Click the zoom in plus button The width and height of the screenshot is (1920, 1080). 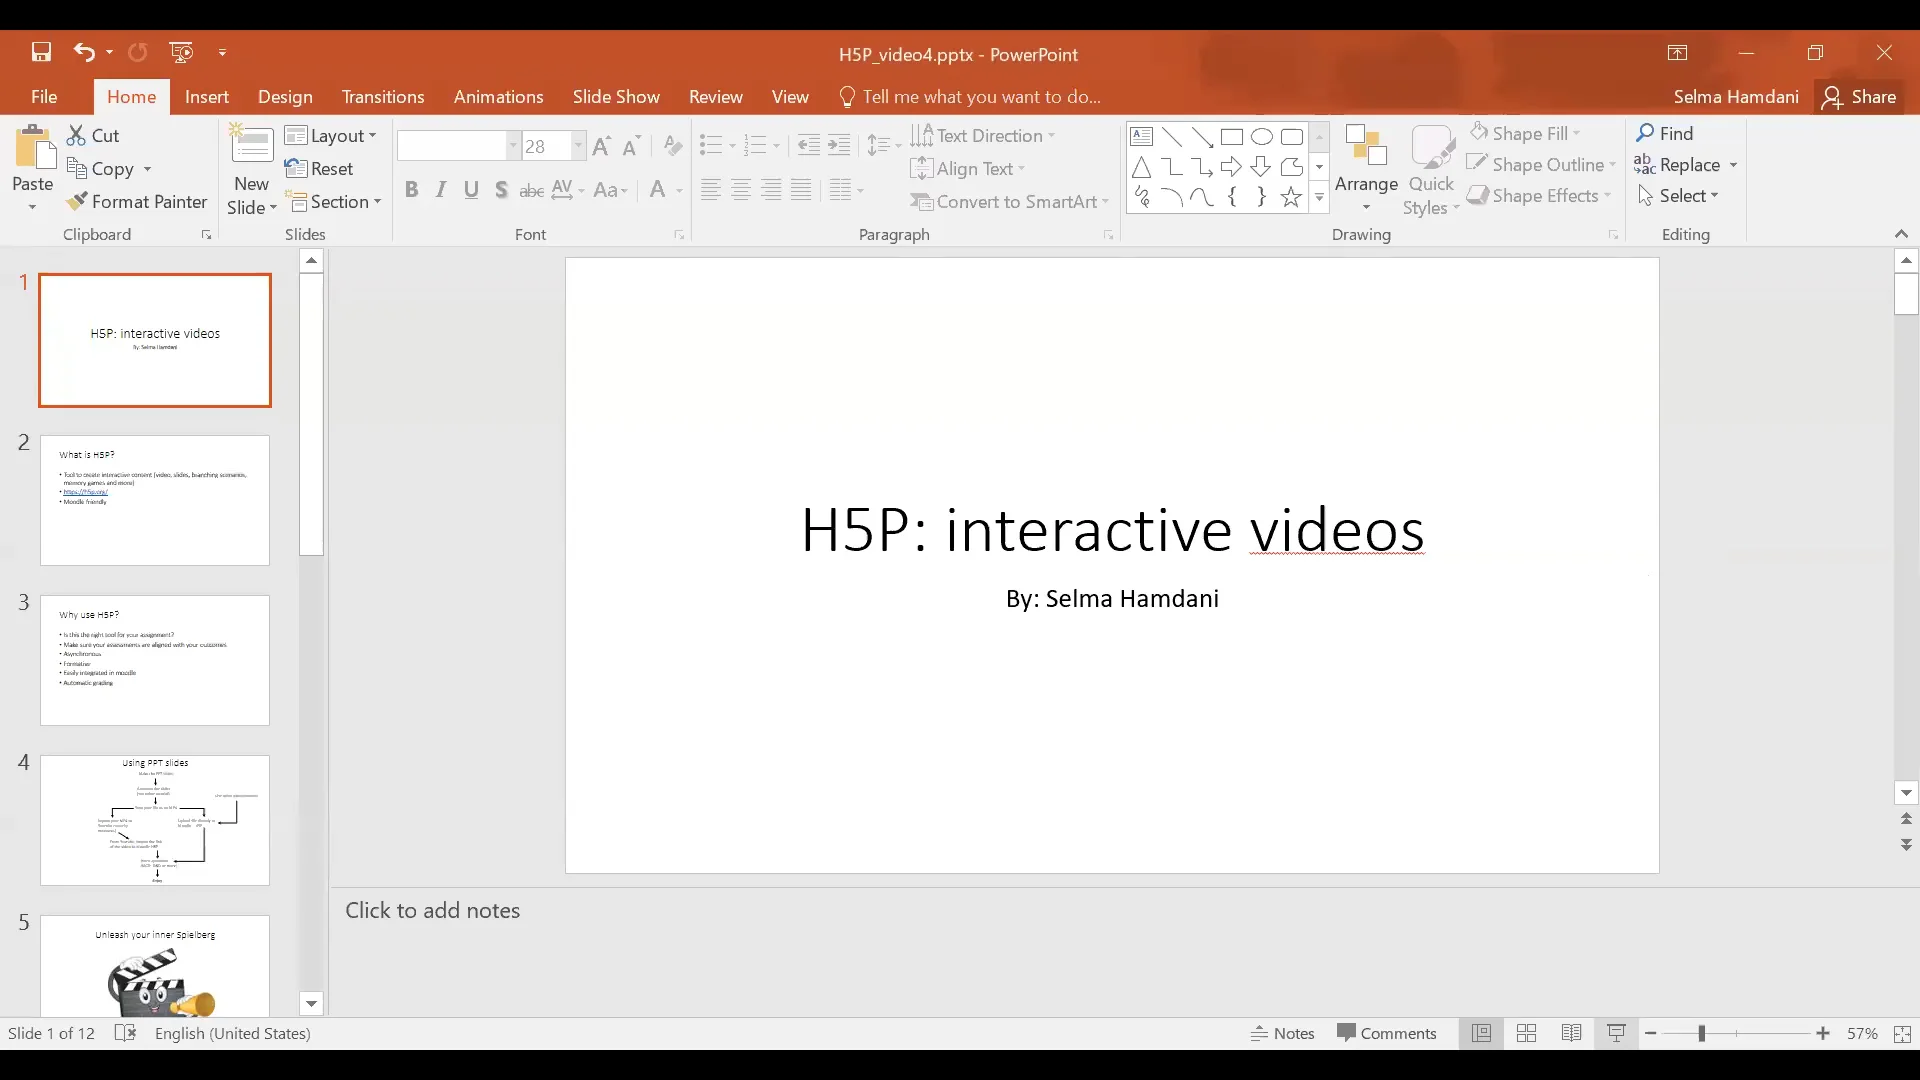click(1823, 1033)
